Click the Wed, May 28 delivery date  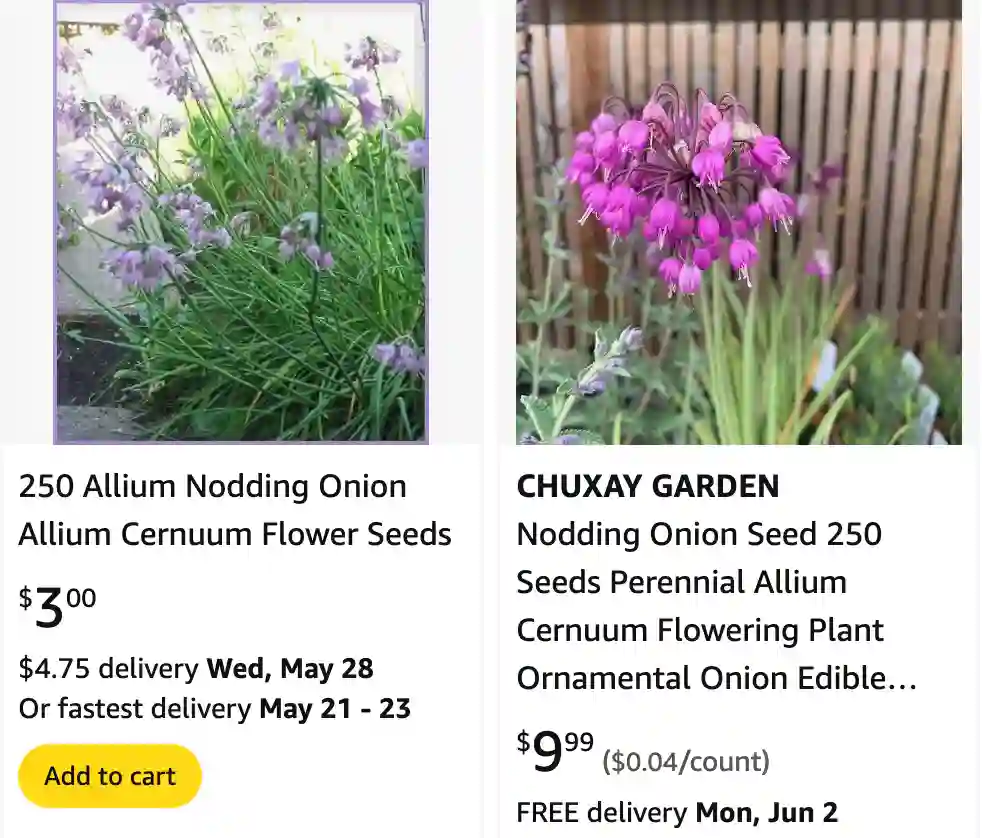[x=290, y=668]
